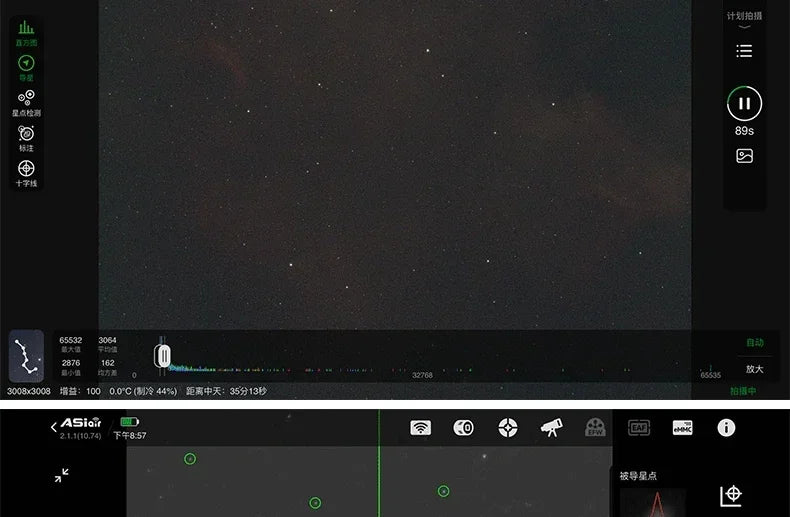Expand the 计划拍摄 mode selector
This screenshot has height=517, width=790.
click(744, 19)
